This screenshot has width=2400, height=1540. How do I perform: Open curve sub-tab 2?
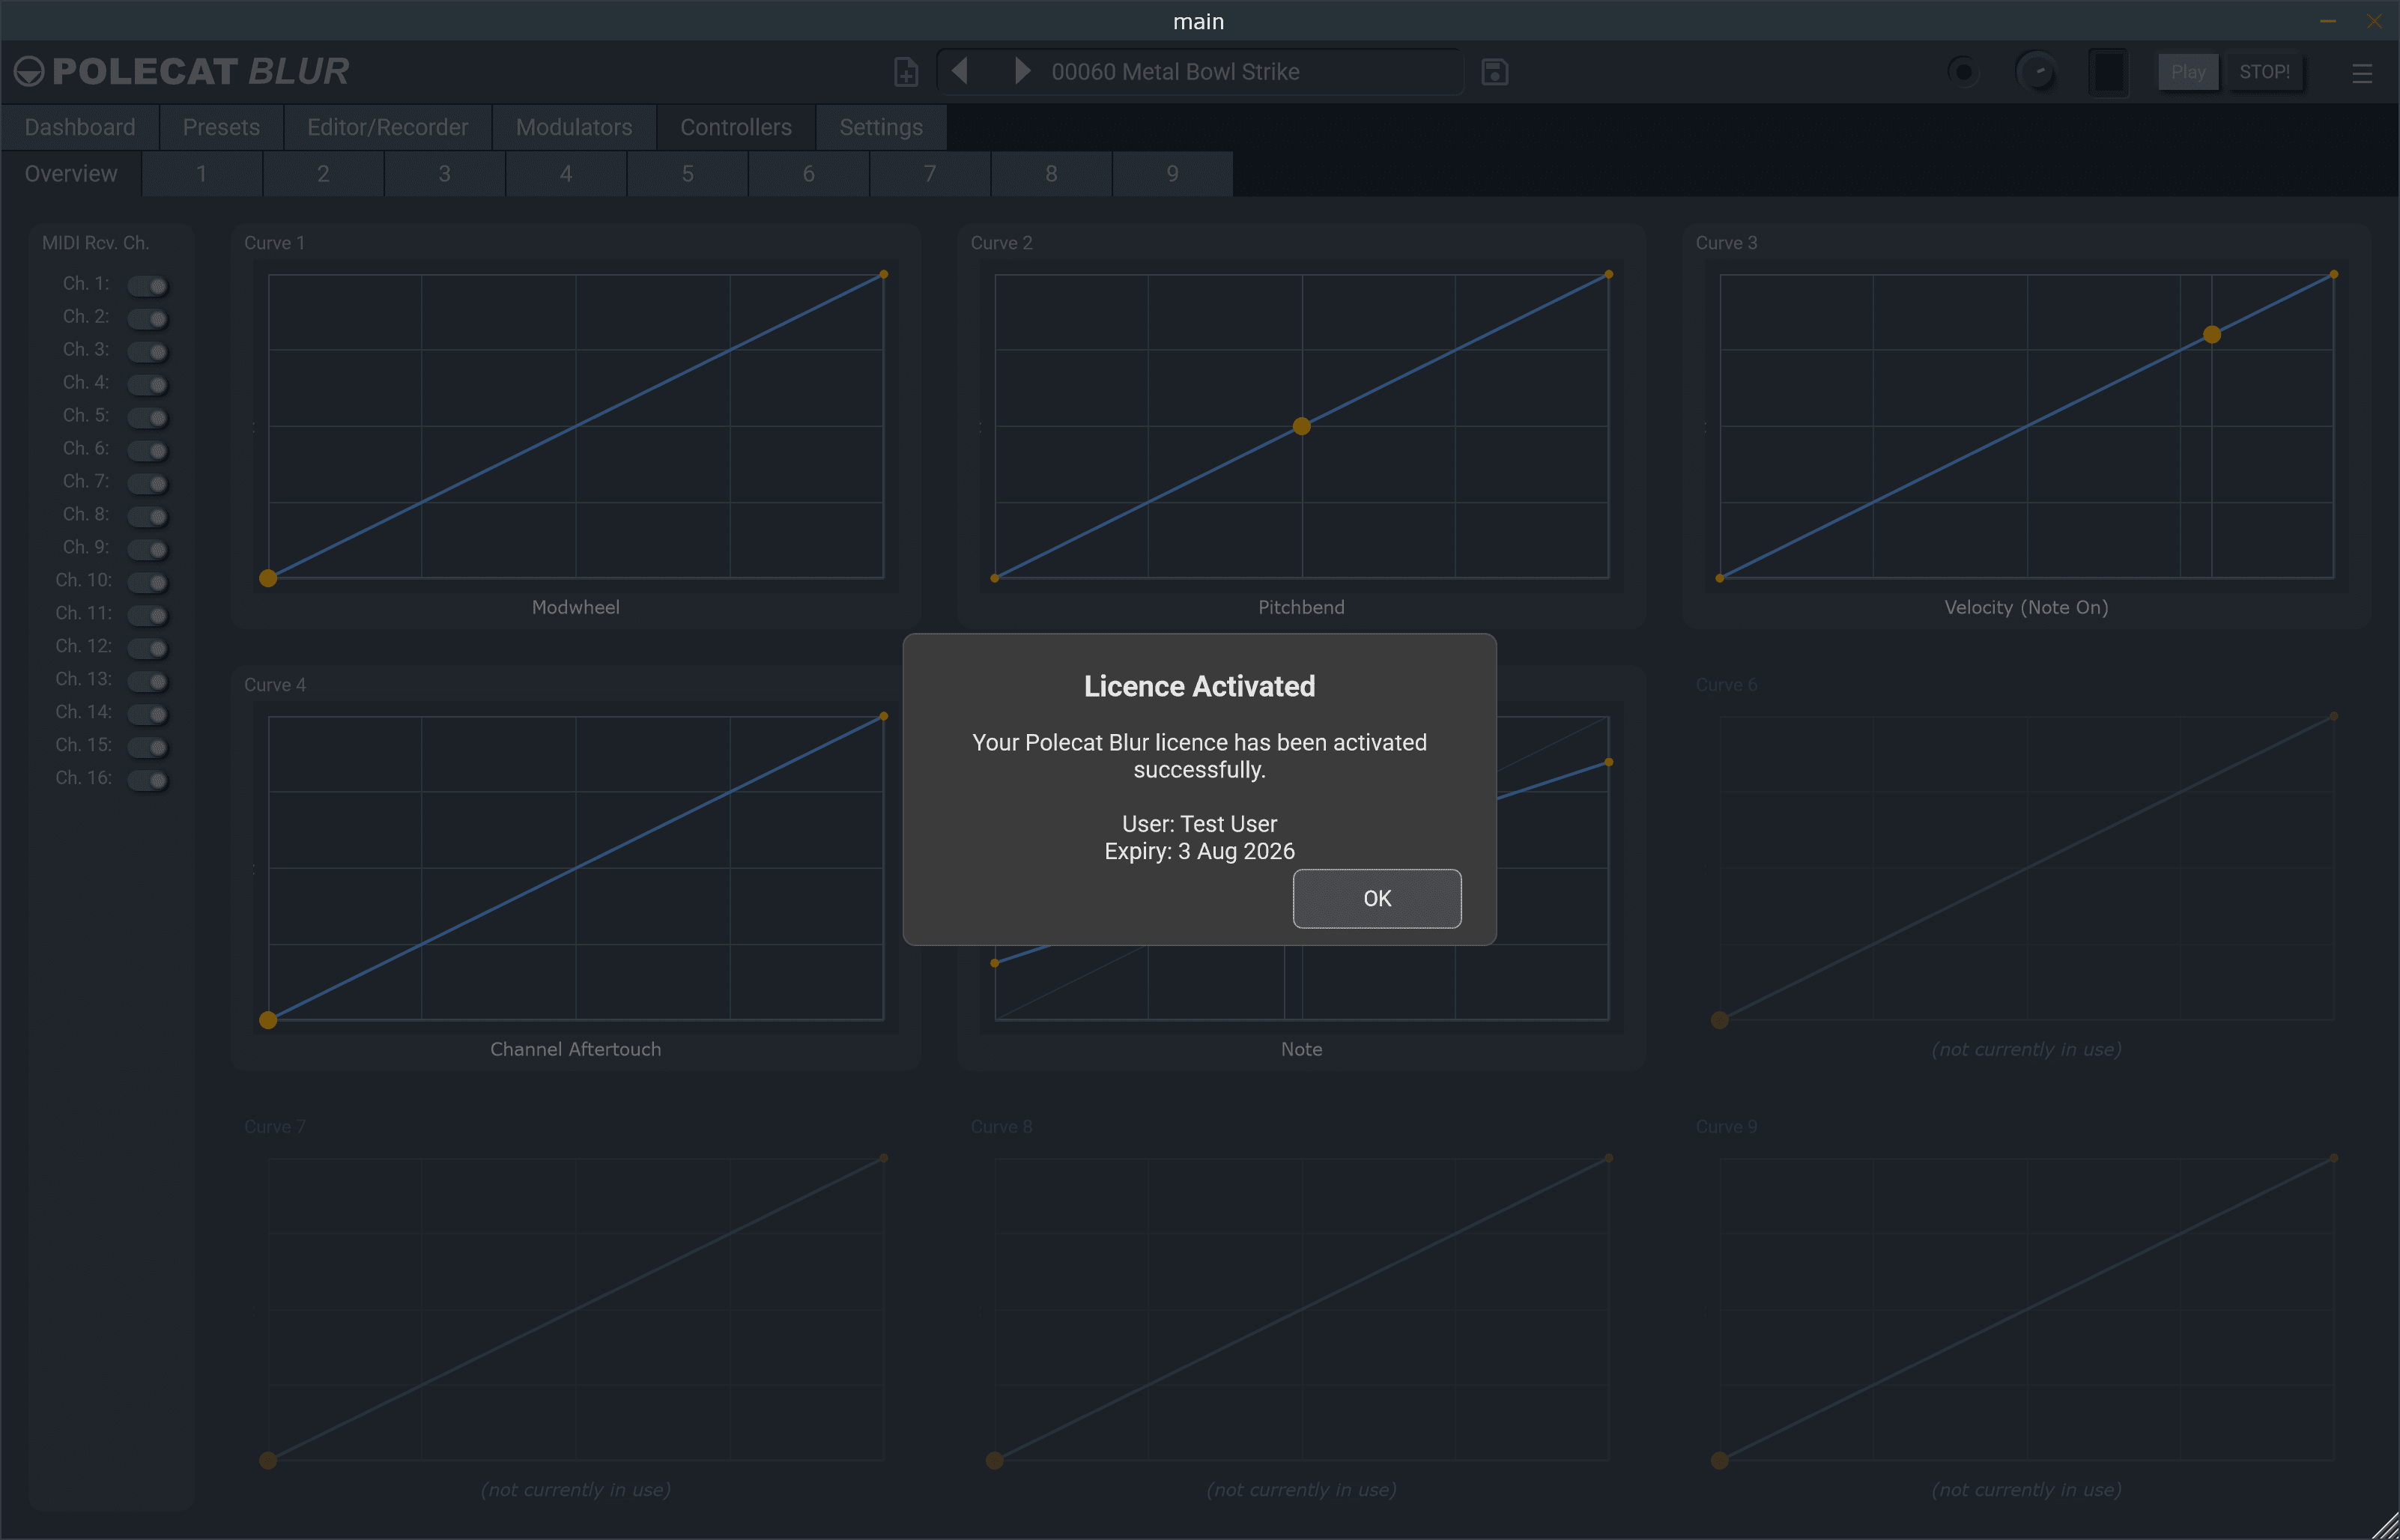click(x=323, y=173)
